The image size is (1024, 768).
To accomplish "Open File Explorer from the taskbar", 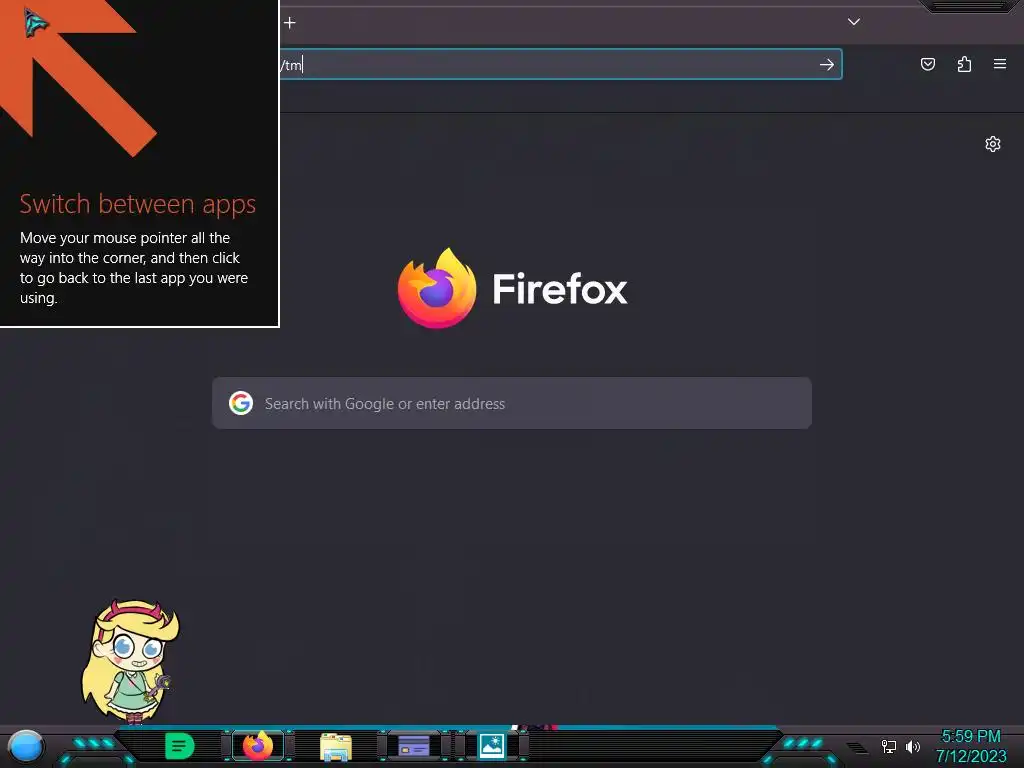I will 336,747.
